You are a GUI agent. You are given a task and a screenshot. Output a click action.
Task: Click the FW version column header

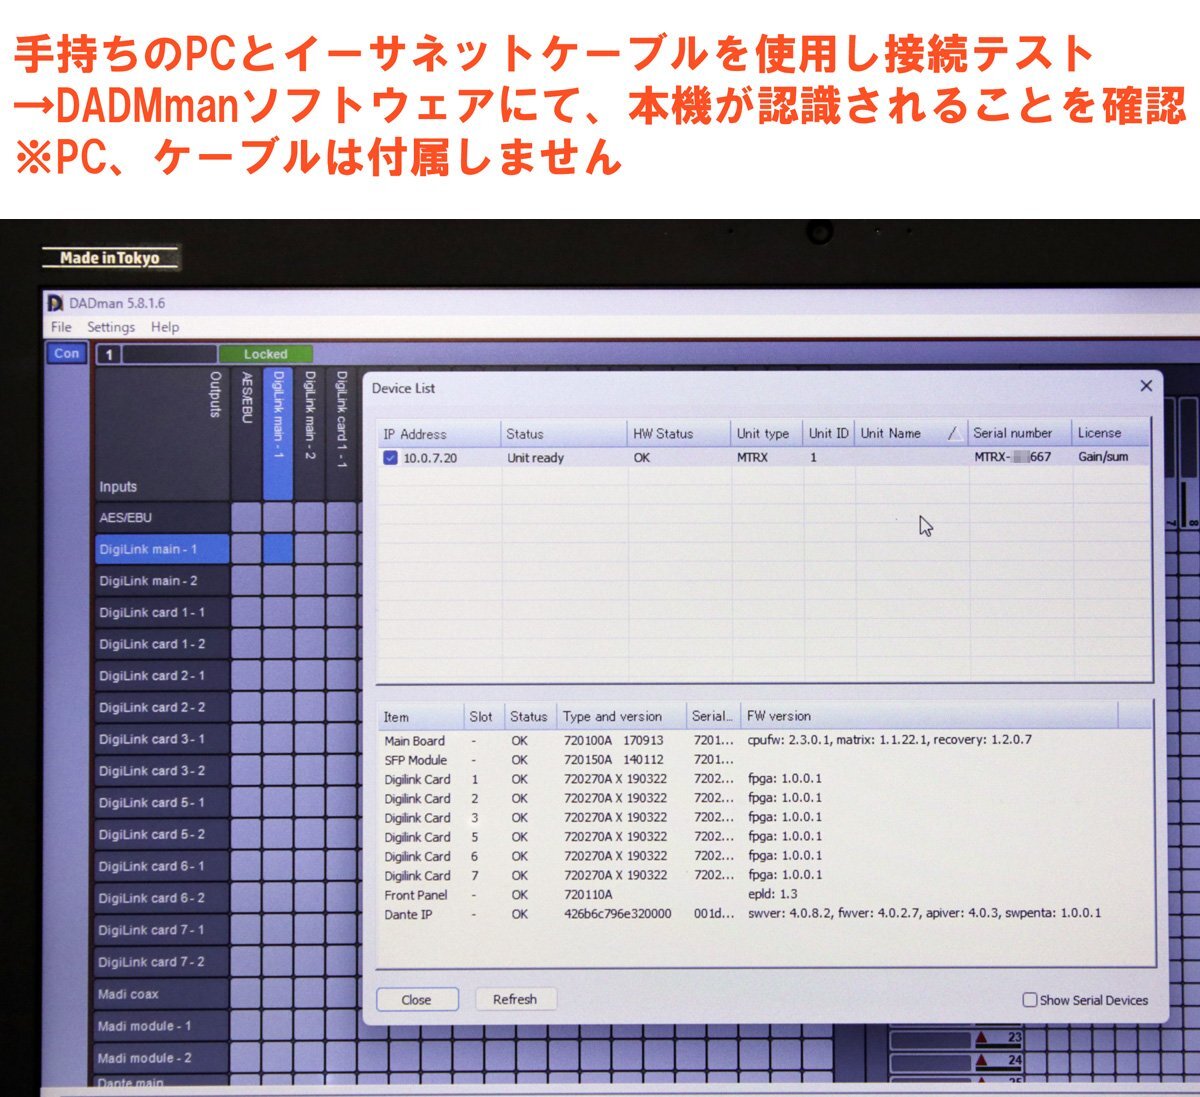pyautogui.click(x=930, y=717)
